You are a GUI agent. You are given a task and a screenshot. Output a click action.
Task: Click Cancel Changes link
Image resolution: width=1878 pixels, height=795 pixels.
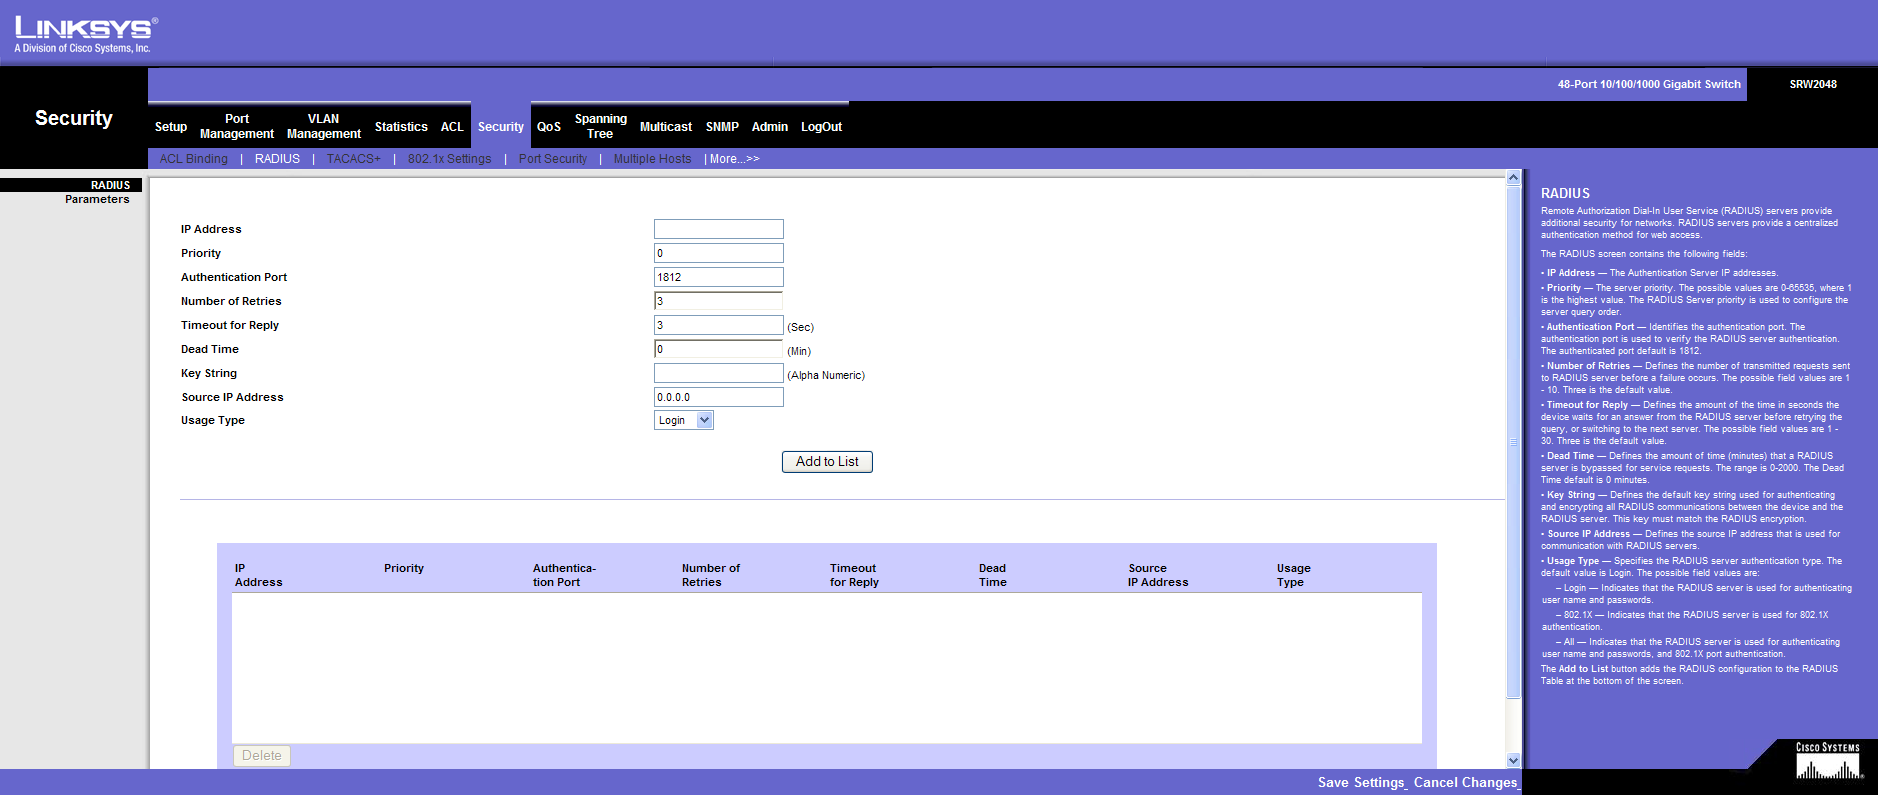click(1465, 783)
